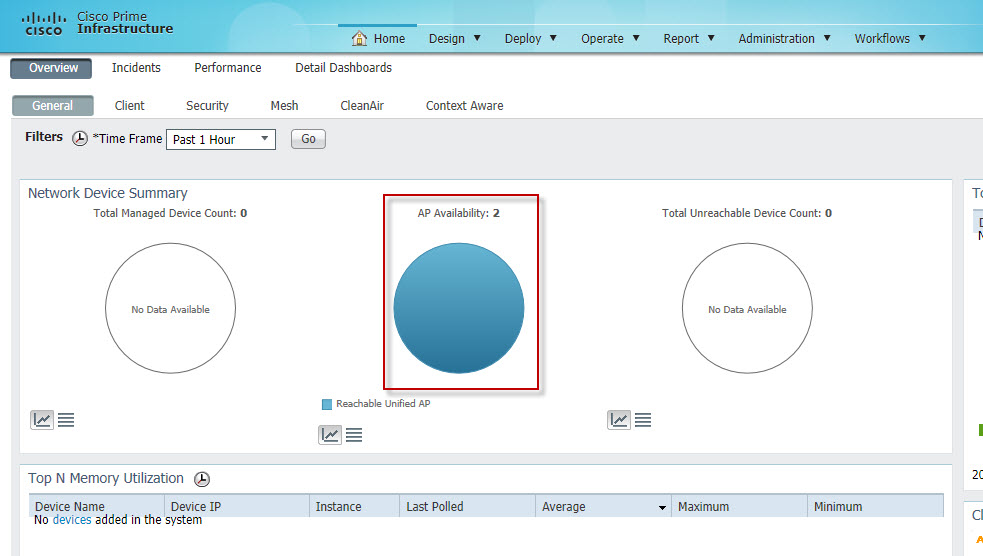Sort by the Device IP column
The height and width of the screenshot is (556, 983).
tap(237, 506)
